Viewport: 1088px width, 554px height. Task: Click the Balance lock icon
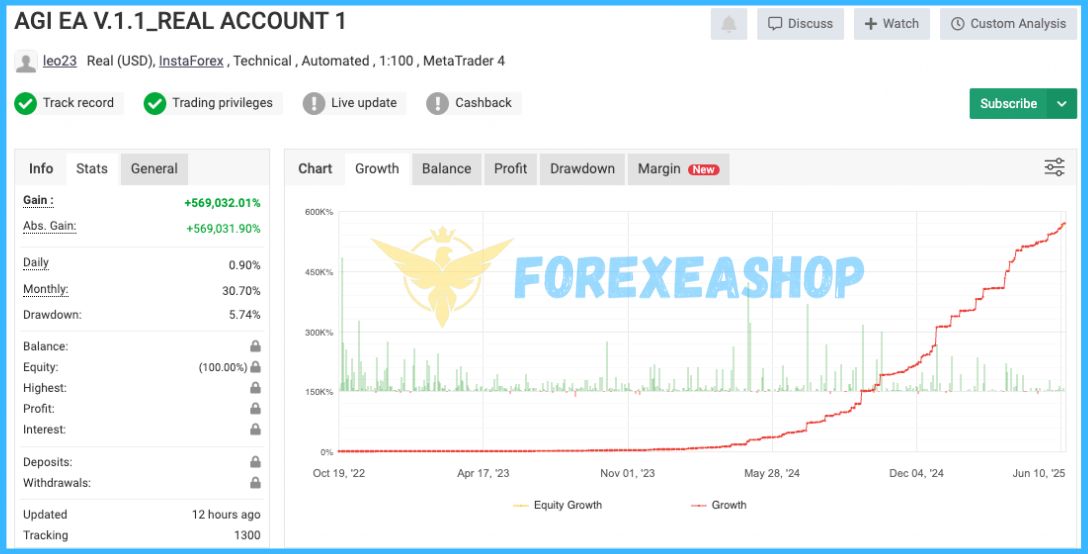(x=255, y=346)
